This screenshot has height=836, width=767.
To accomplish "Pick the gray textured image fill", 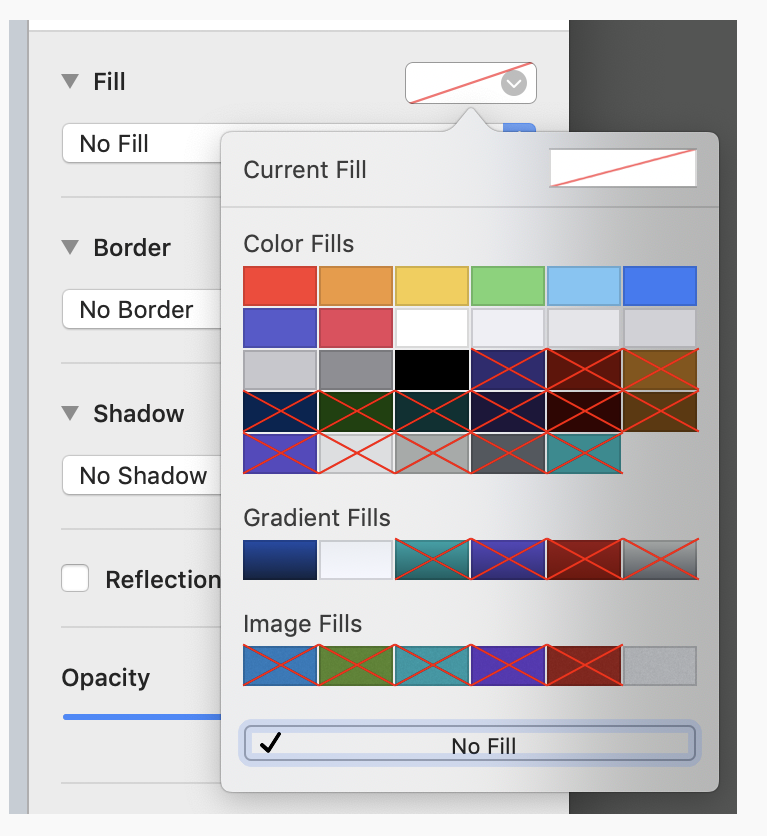I will [x=660, y=666].
